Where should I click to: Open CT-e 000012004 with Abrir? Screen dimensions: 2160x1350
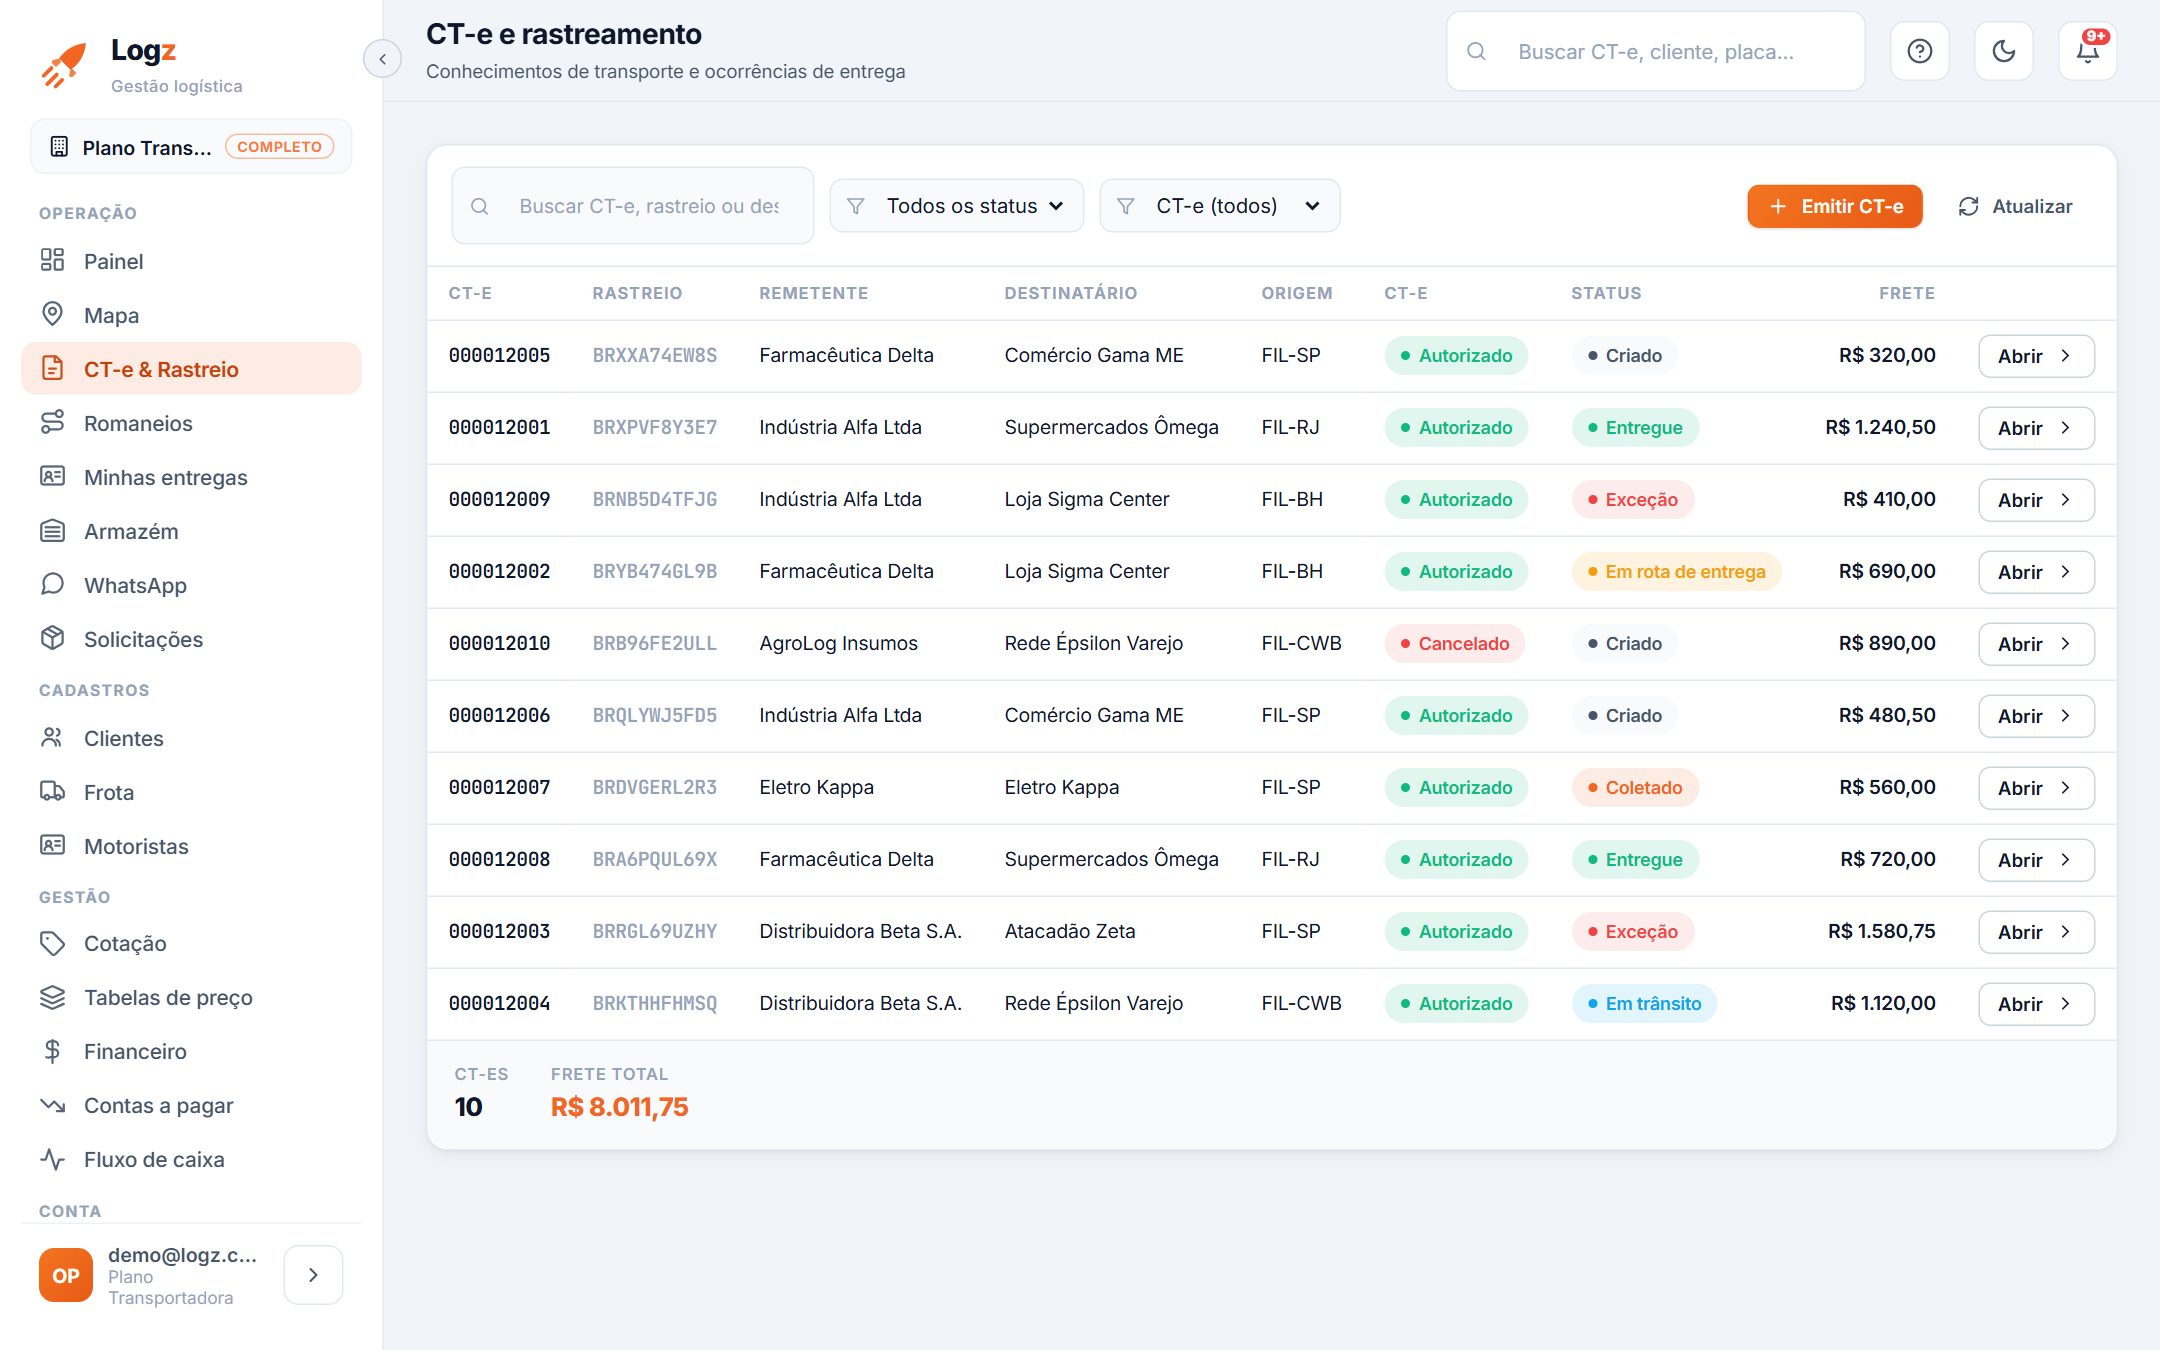pyautogui.click(x=2036, y=1004)
